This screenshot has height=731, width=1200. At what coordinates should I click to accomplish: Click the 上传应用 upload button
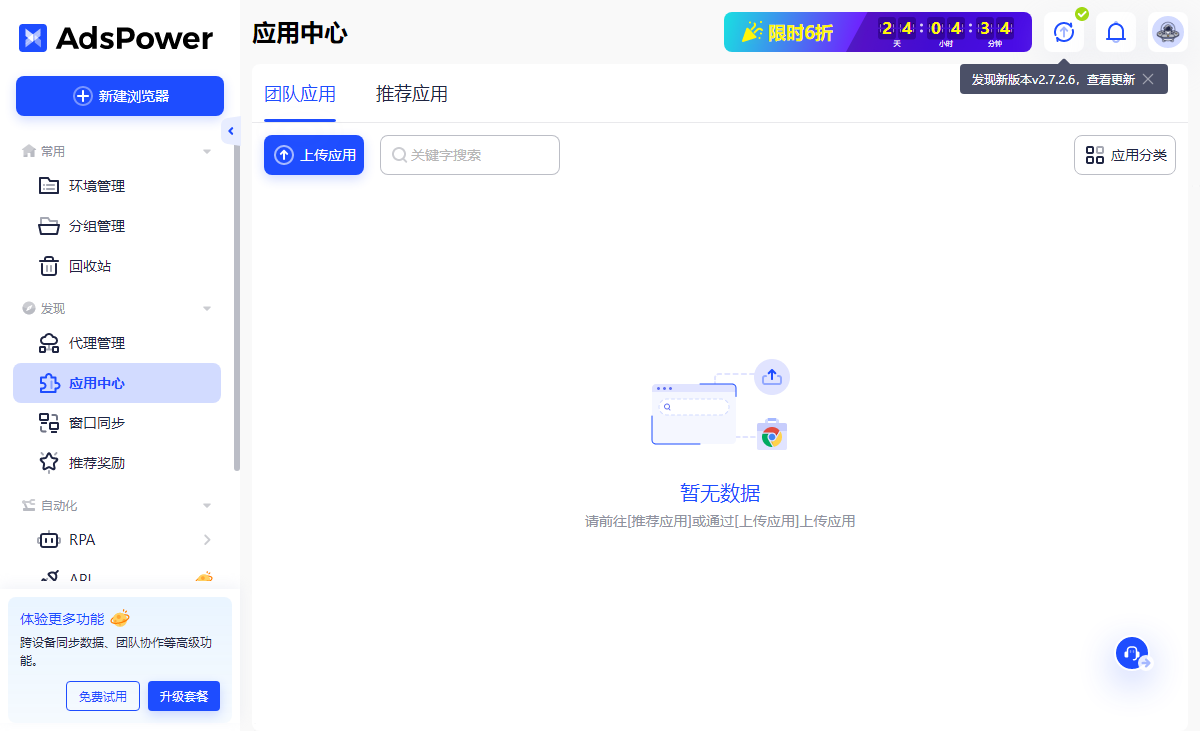(314, 155)
